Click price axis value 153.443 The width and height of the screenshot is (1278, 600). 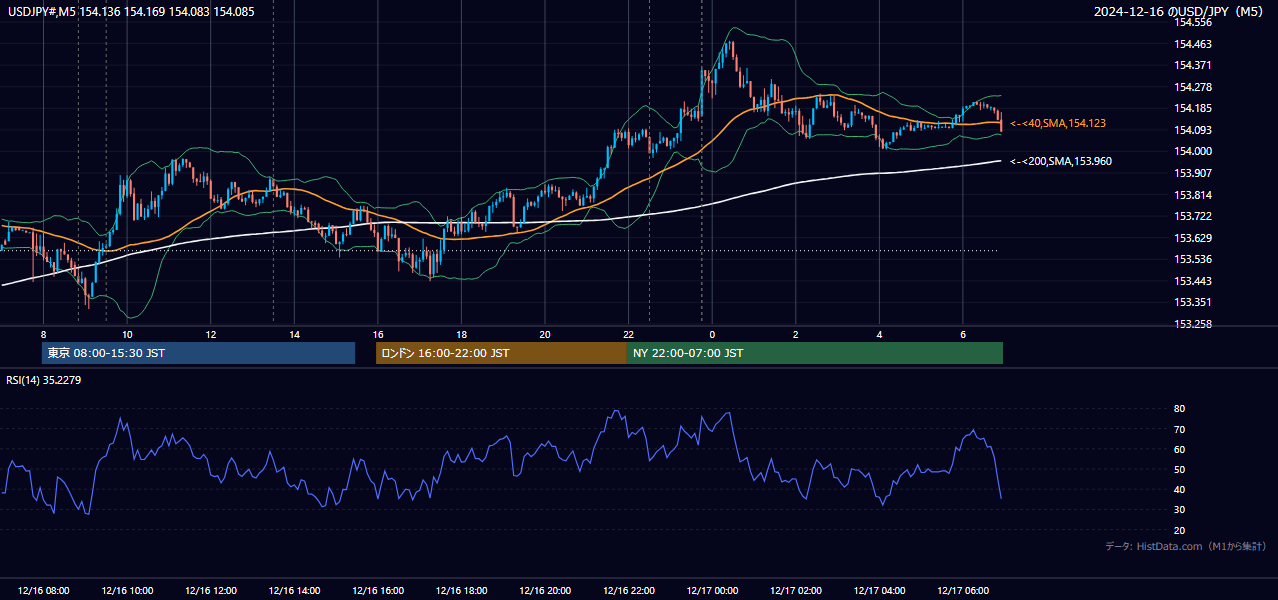pyautogui.click(x=1194, y=281)
